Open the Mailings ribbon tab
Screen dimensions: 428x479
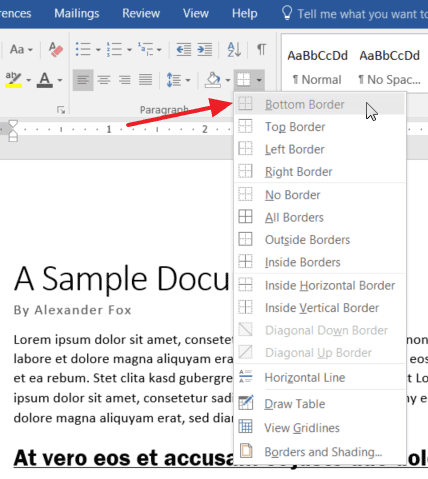[x=77, y=13]
